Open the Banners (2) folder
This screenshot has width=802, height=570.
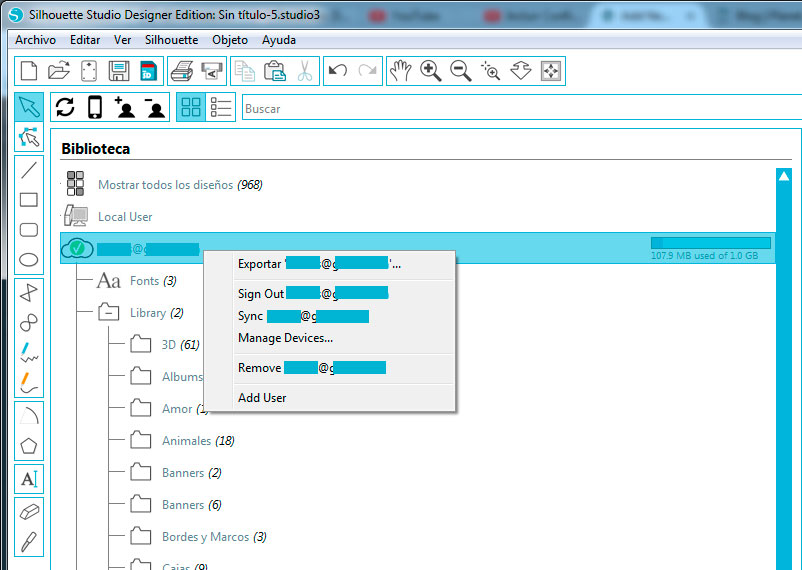pyautogui.click(x=191, y=473)
